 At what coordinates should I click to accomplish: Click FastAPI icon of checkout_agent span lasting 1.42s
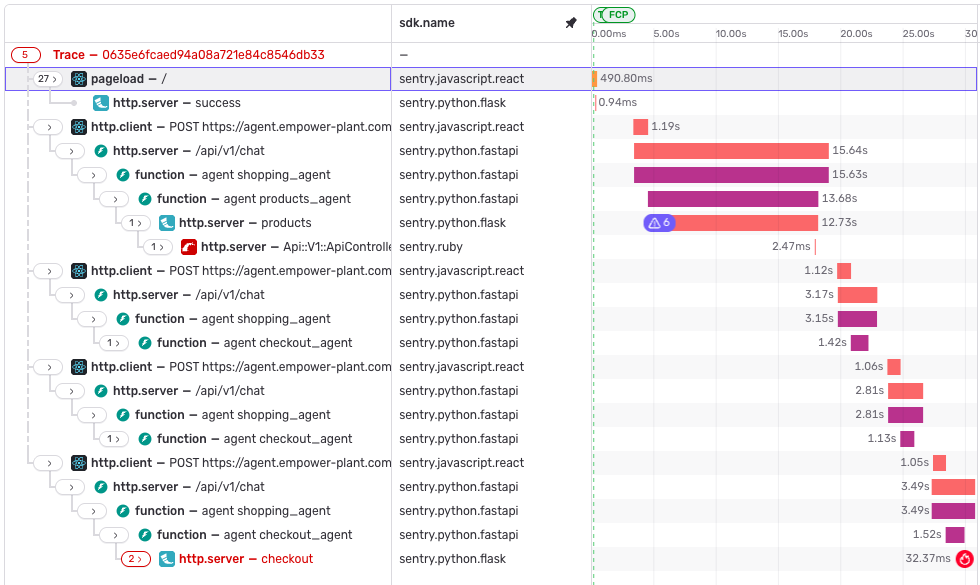145,342
